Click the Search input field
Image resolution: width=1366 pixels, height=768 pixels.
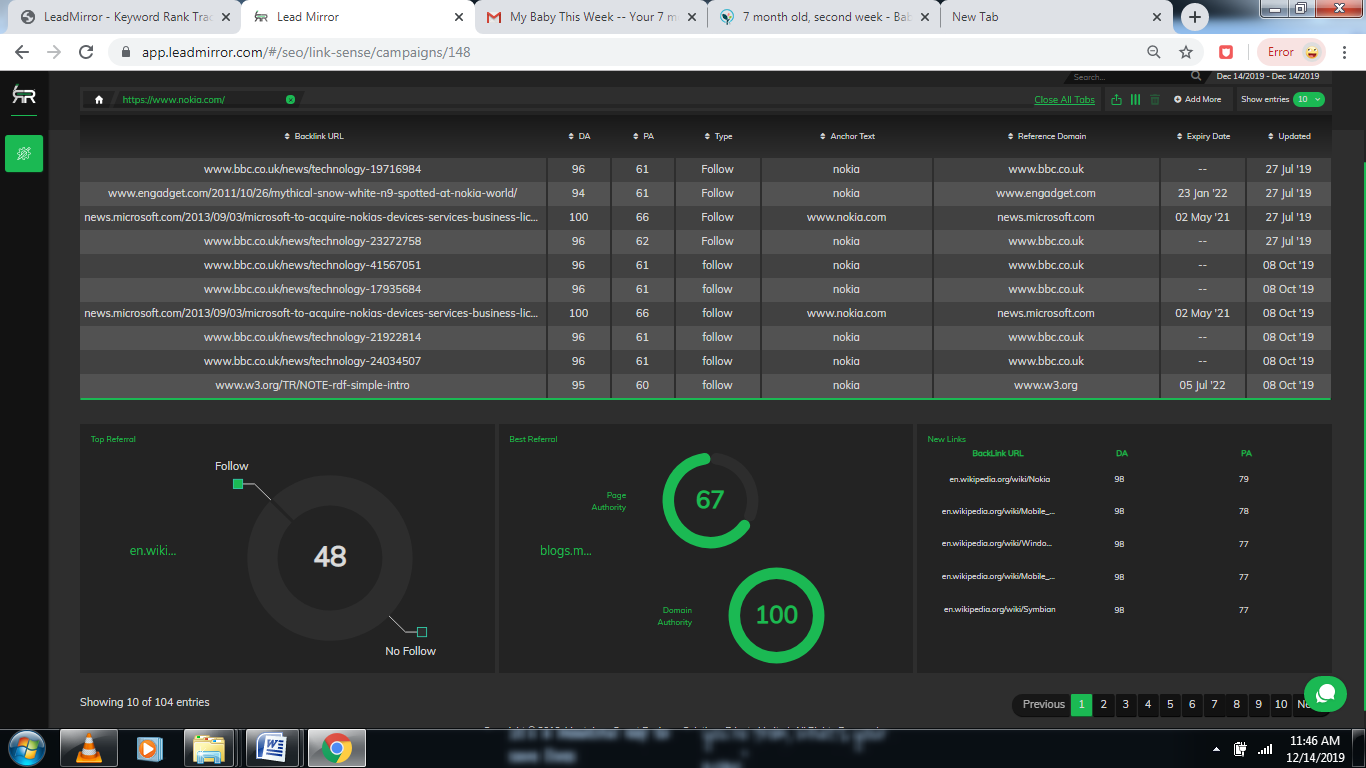tap(1127, 77)
